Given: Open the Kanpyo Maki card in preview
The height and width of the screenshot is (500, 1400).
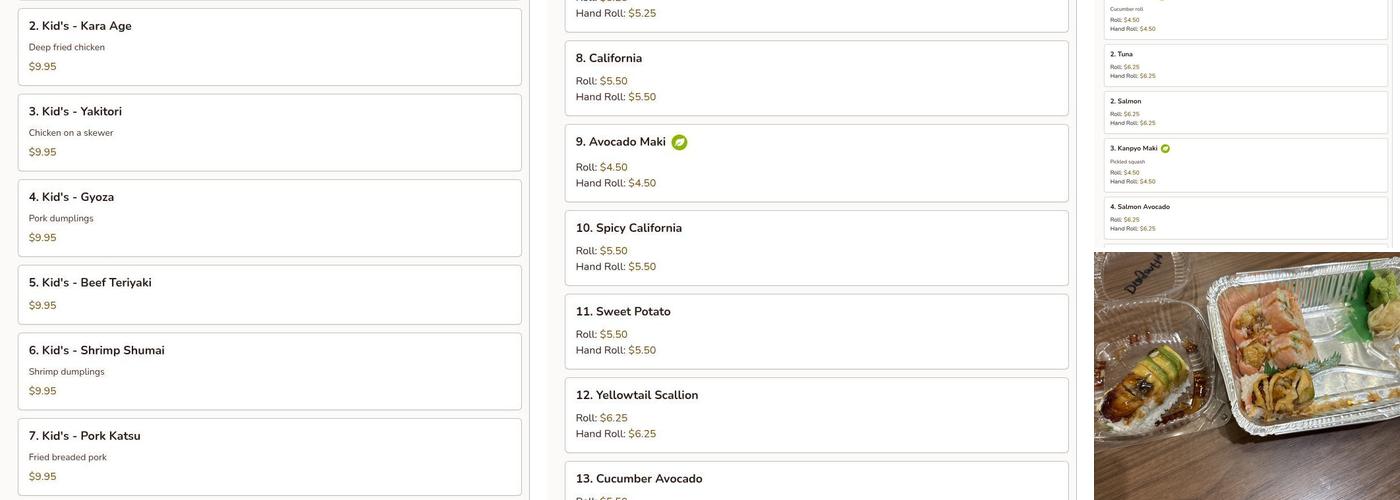Looking at the screenshot, I should (x=1245, y=165).
